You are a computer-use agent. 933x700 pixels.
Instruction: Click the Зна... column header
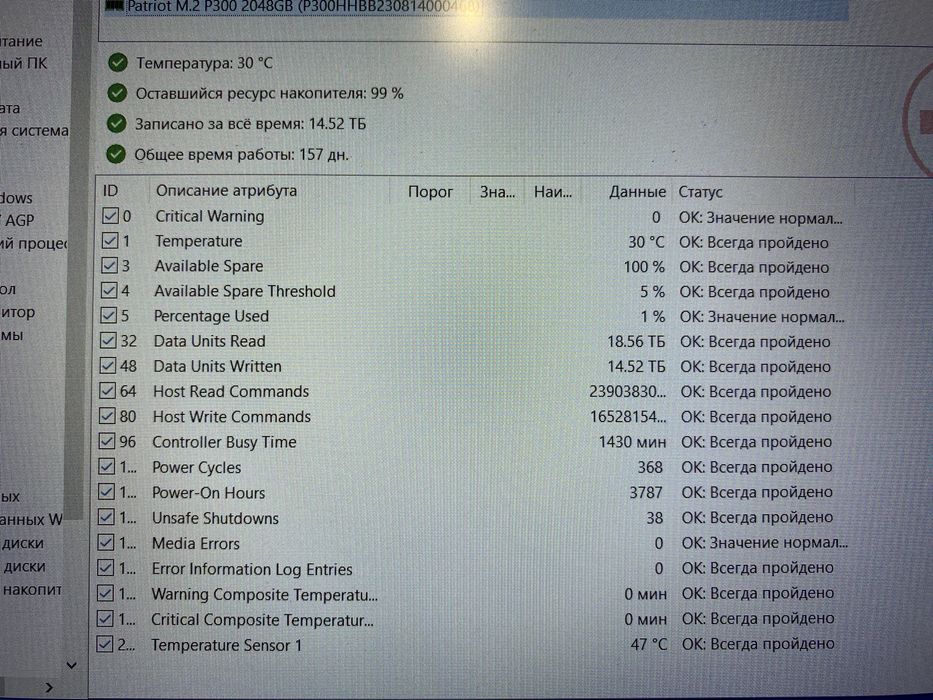pyautogui.click(x=497, y=192)
